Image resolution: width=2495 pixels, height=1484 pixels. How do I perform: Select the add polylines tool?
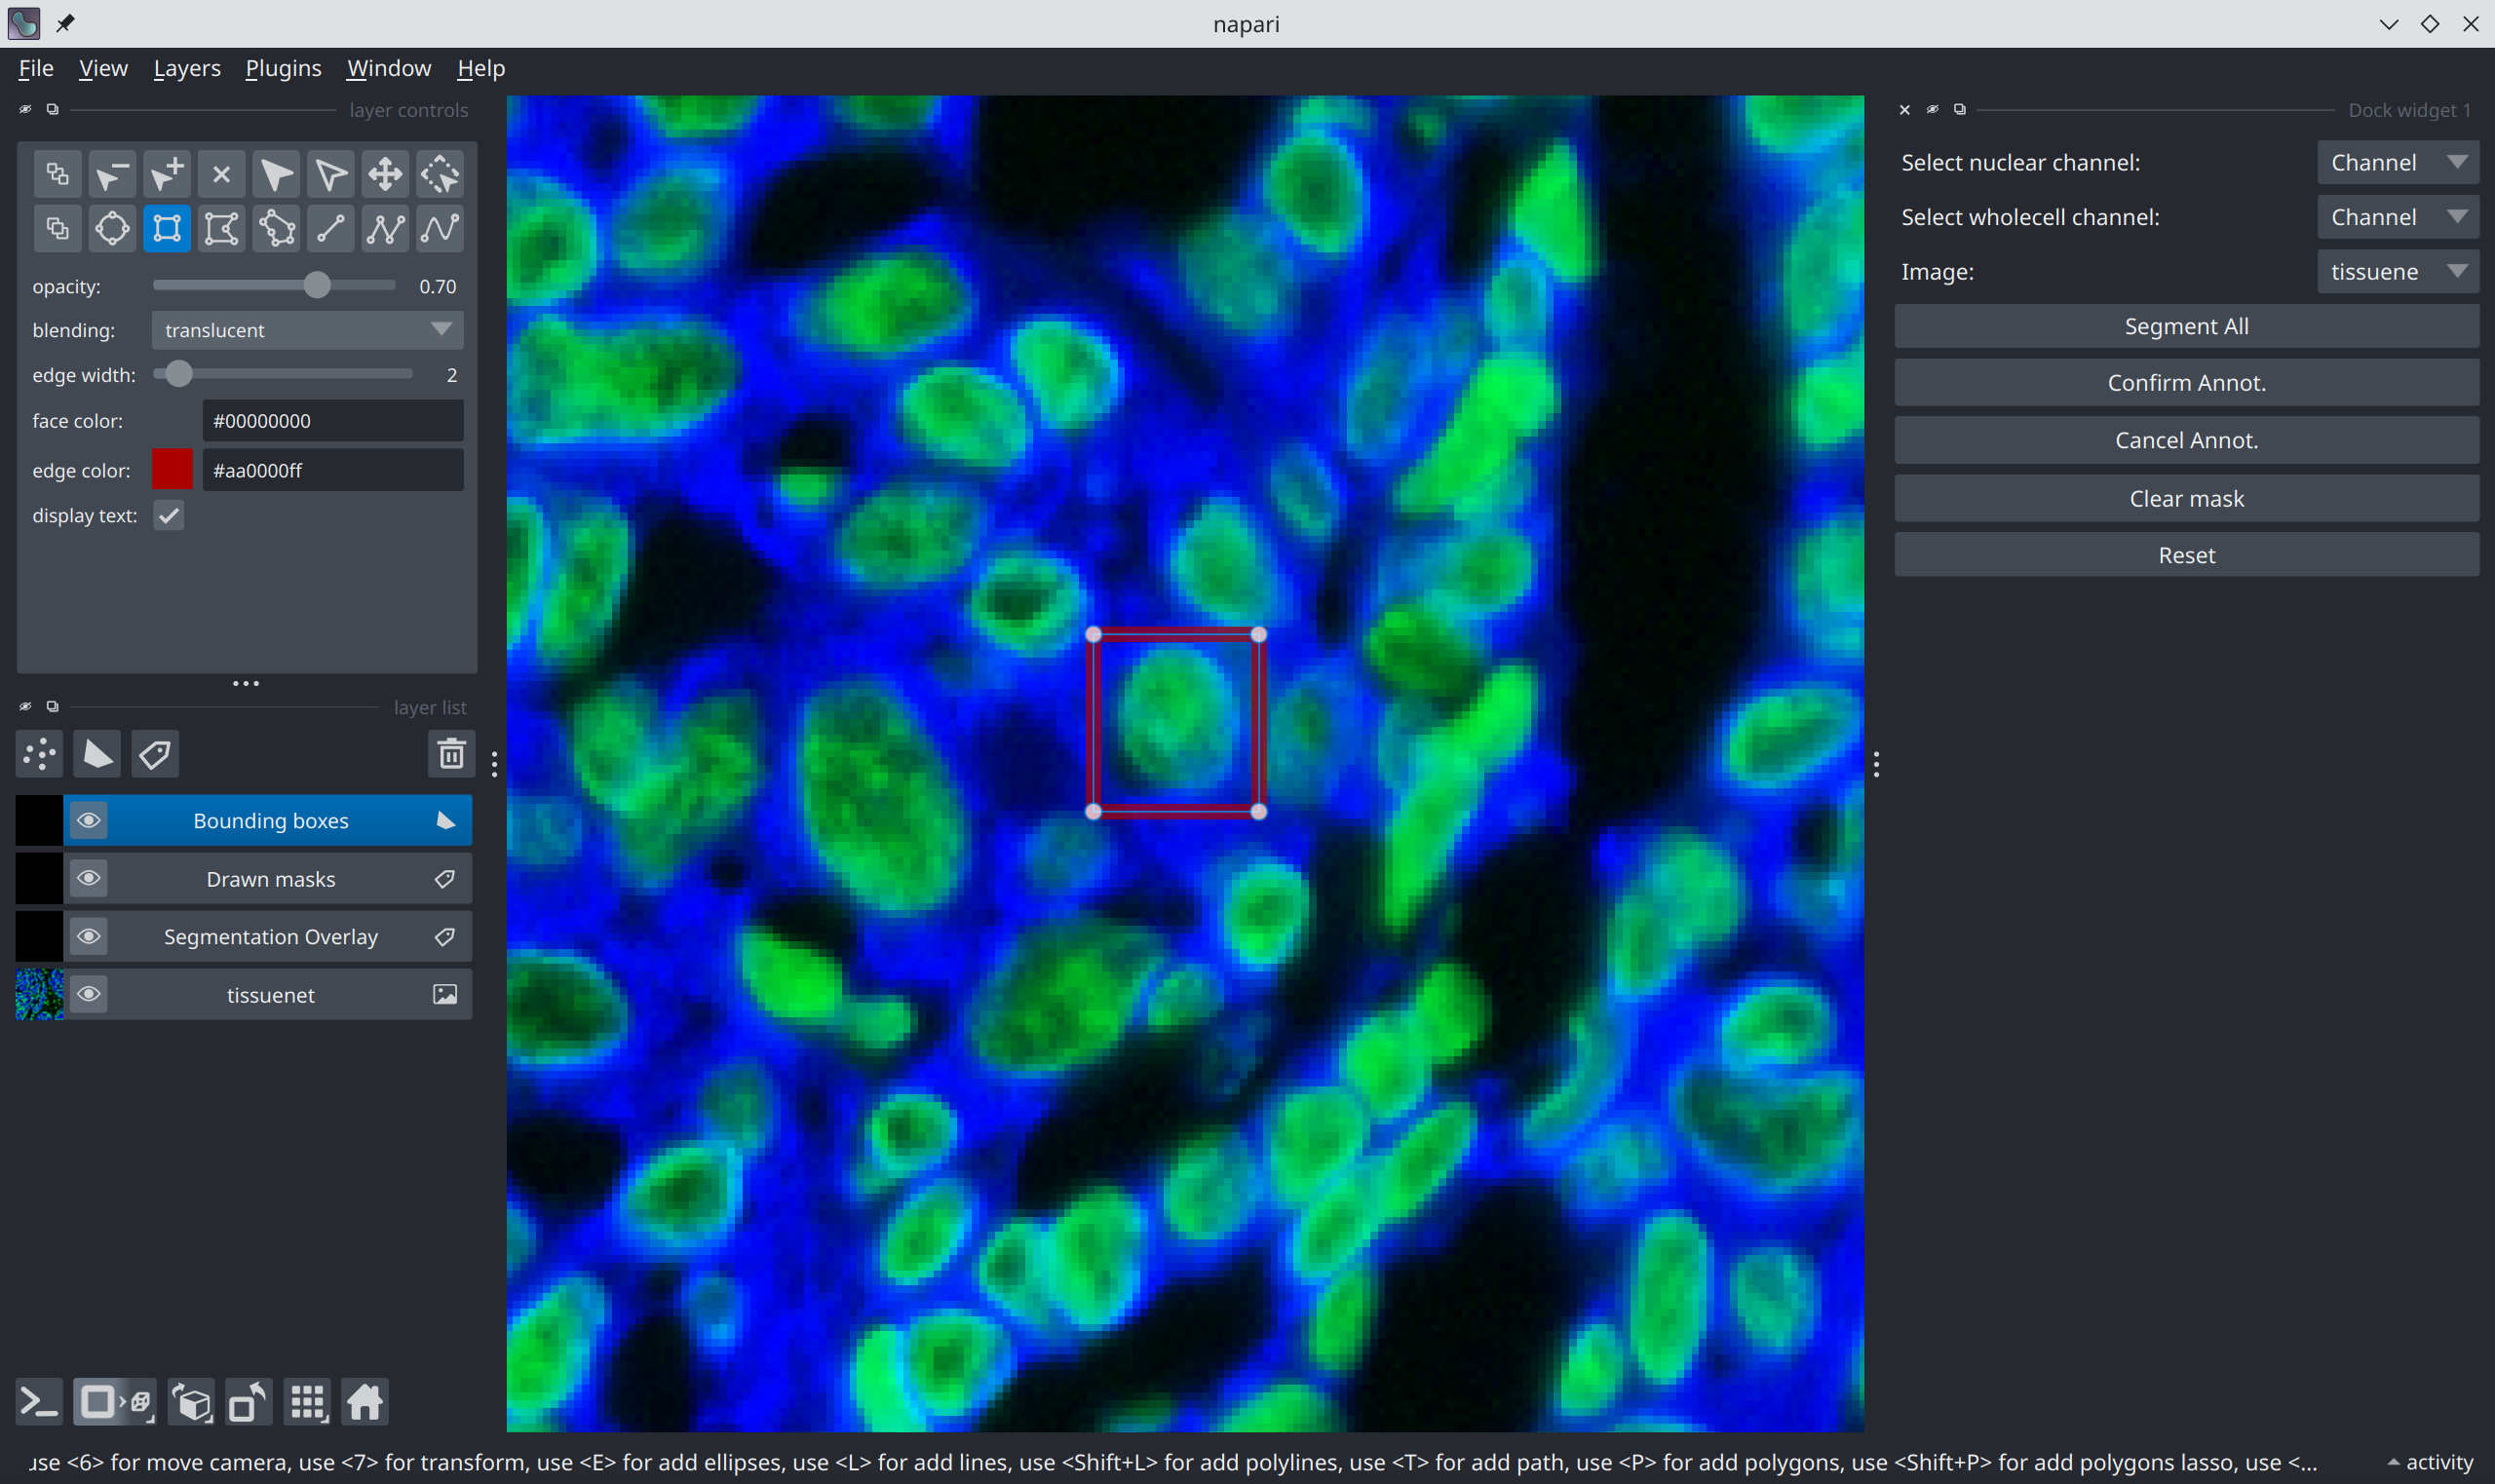pos(385,229)
